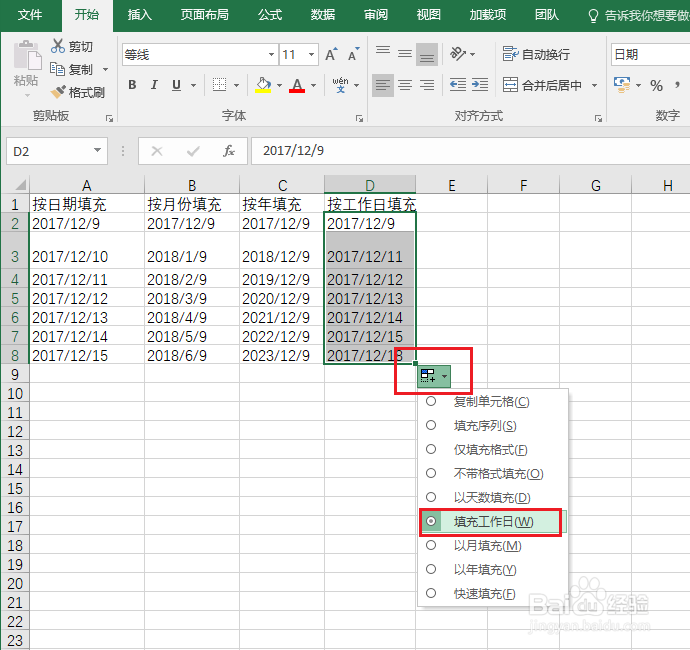Select Fill Years (以年填充) option
The width and height of the screenshot is (690, 650).
point(492,569)
